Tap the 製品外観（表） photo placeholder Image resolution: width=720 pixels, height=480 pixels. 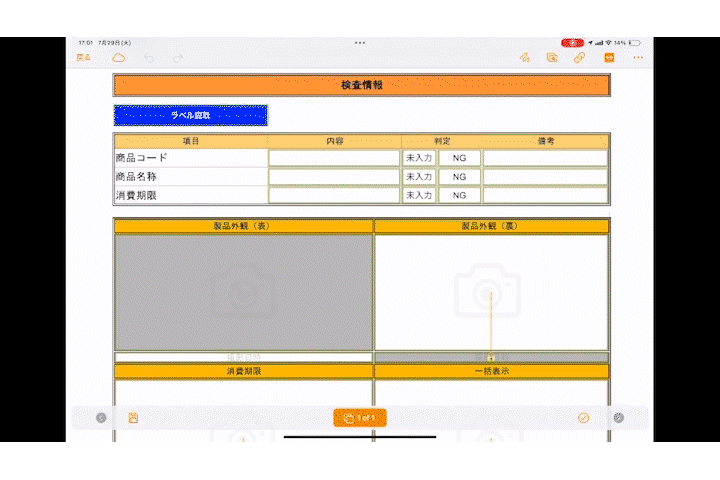(243, 292)
